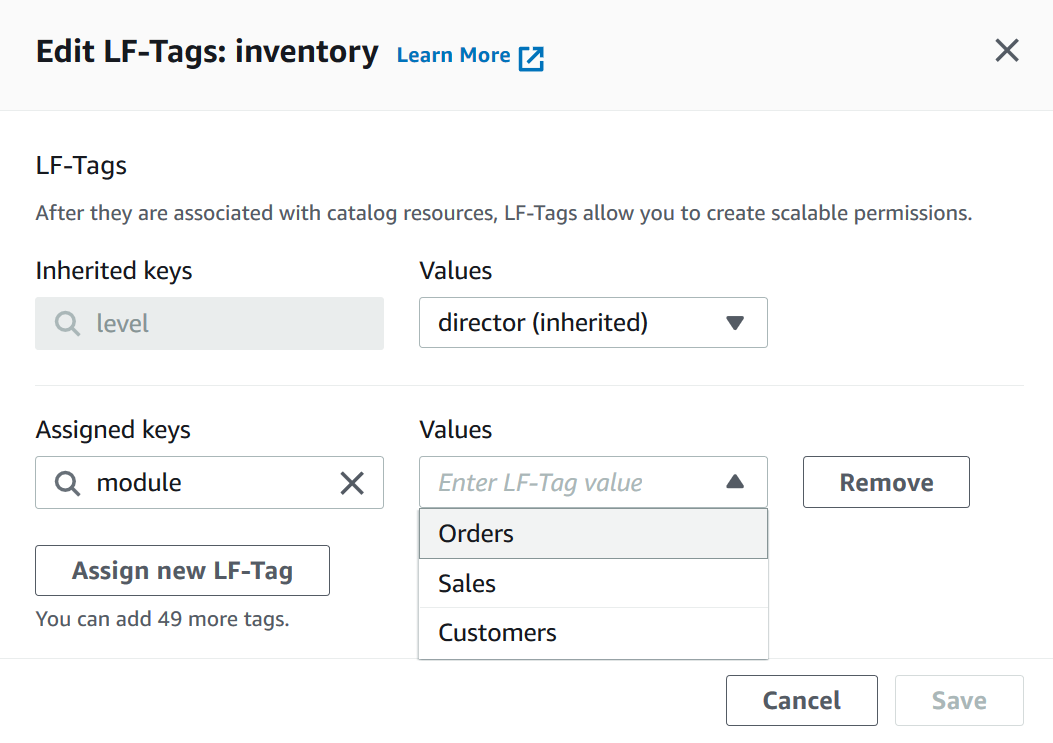This screenshot has width=1053, height=743.
Task: Collapse the LF-Tag value list using the up arrow
Action: point(735,482)
